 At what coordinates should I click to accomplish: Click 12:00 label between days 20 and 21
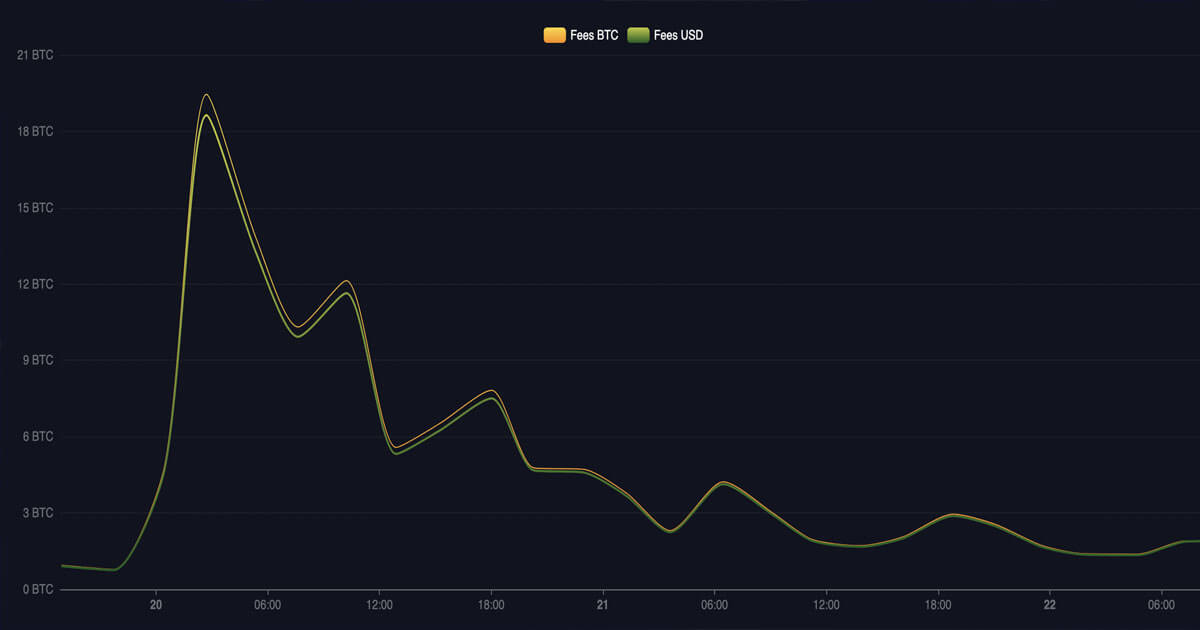point(379,605)
